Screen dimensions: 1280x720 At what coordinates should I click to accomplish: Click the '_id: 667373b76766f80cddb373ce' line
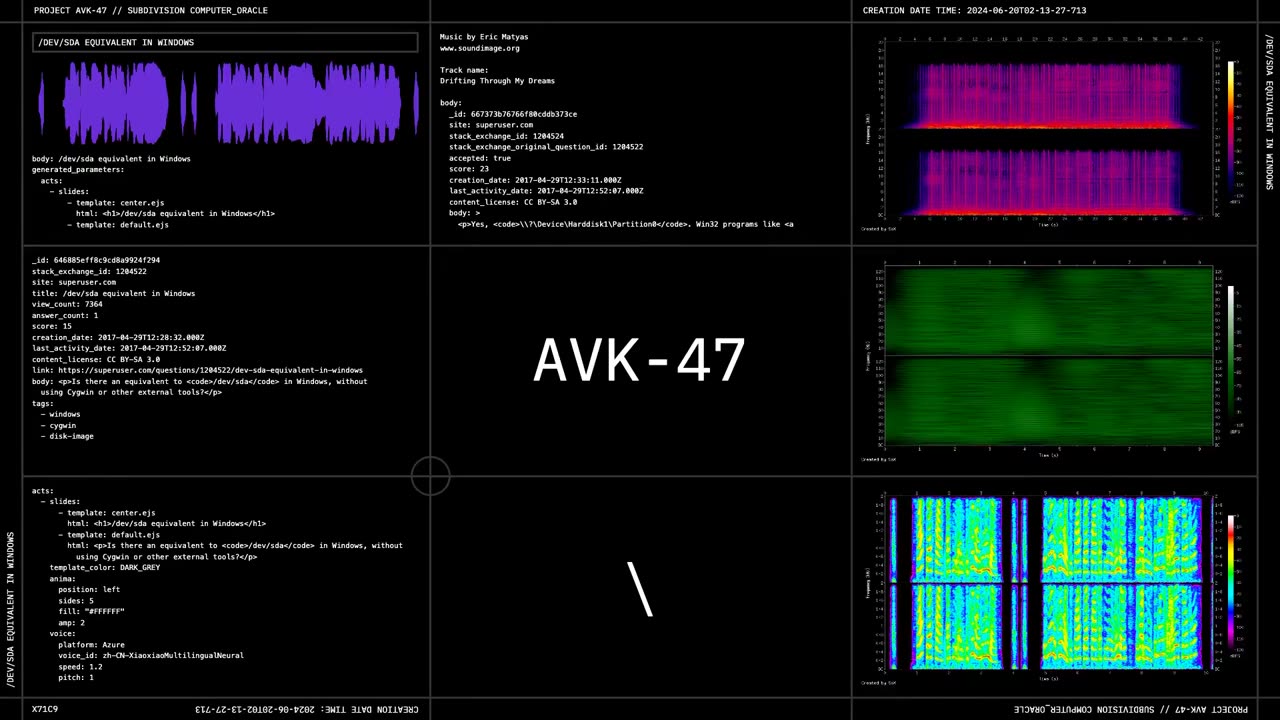[x=513, y=114]
